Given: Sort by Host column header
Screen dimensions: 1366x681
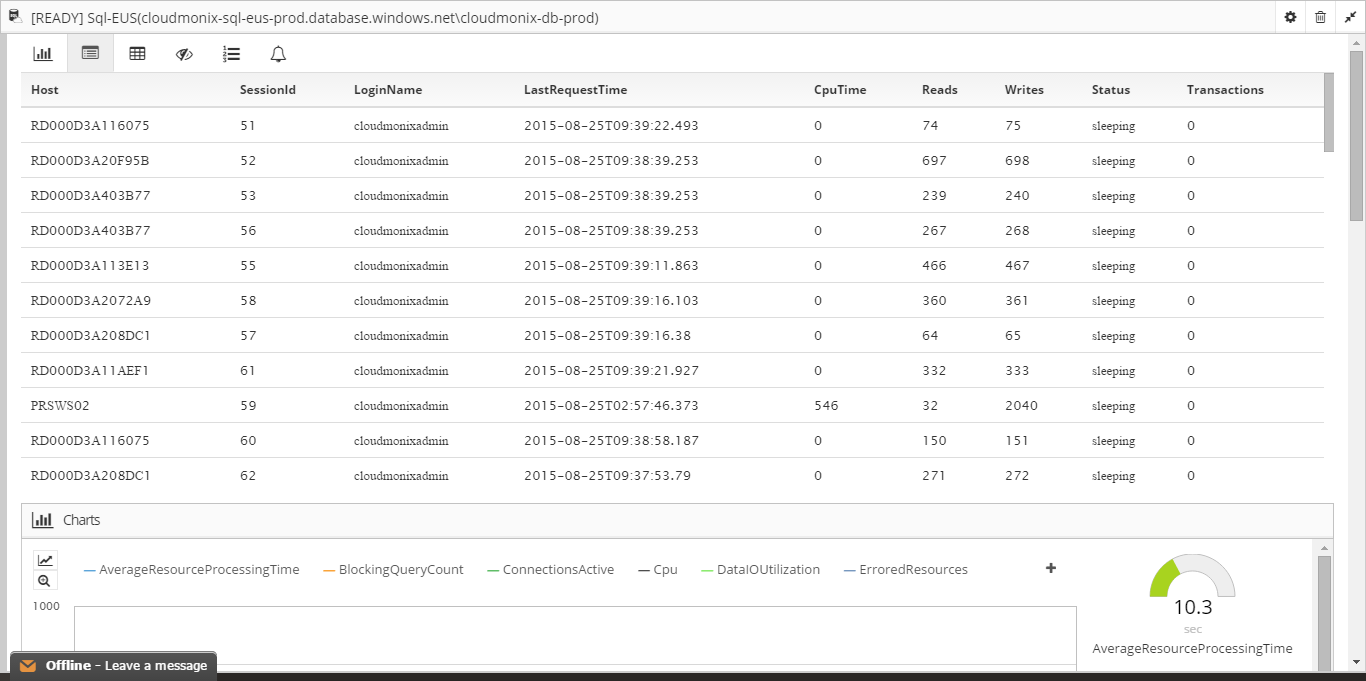Looking at the screenshot, I should (x=45, y=90).
